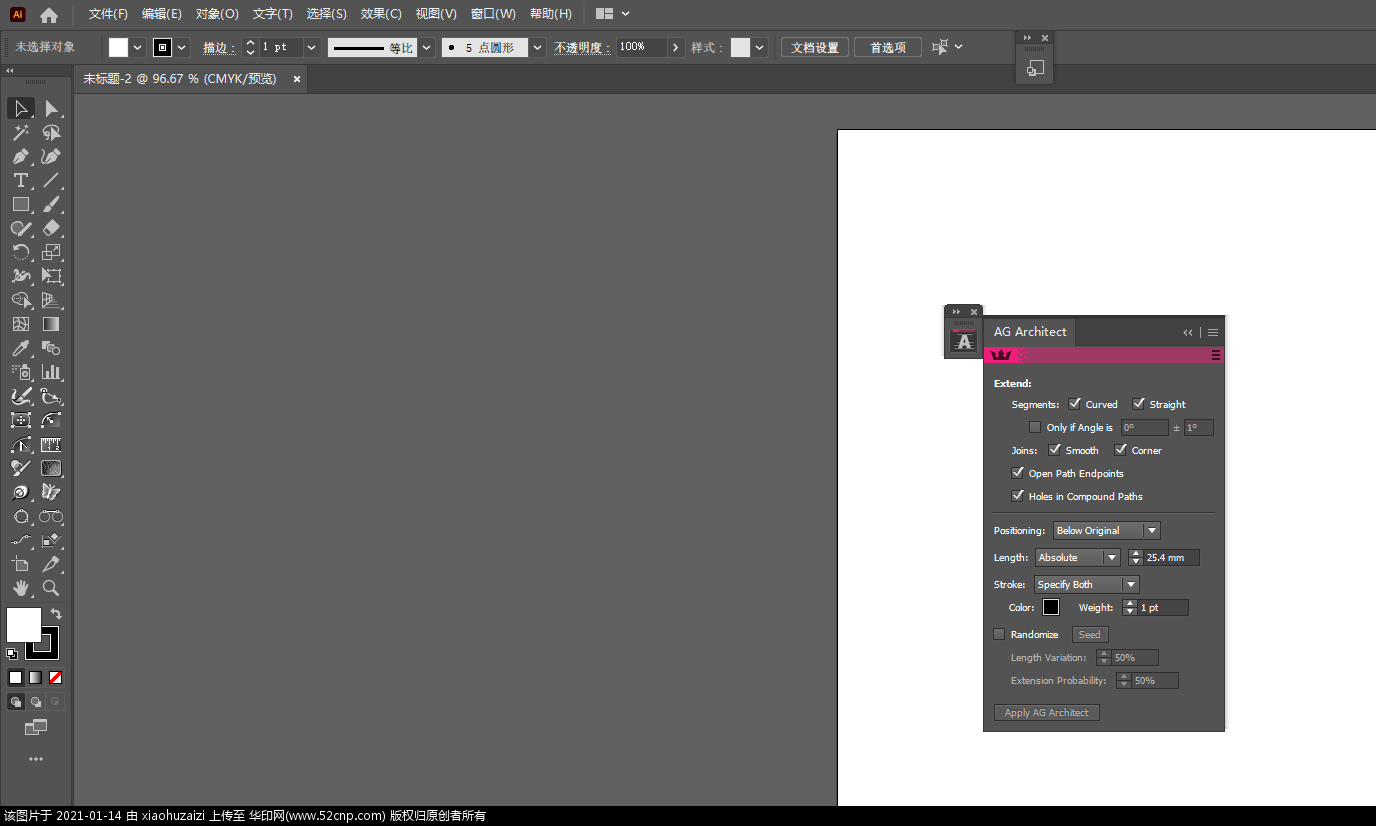The image size is (1376, 826).
Task: Open AG Architect panel flyout menu
Action: [x=1213, y=332]
